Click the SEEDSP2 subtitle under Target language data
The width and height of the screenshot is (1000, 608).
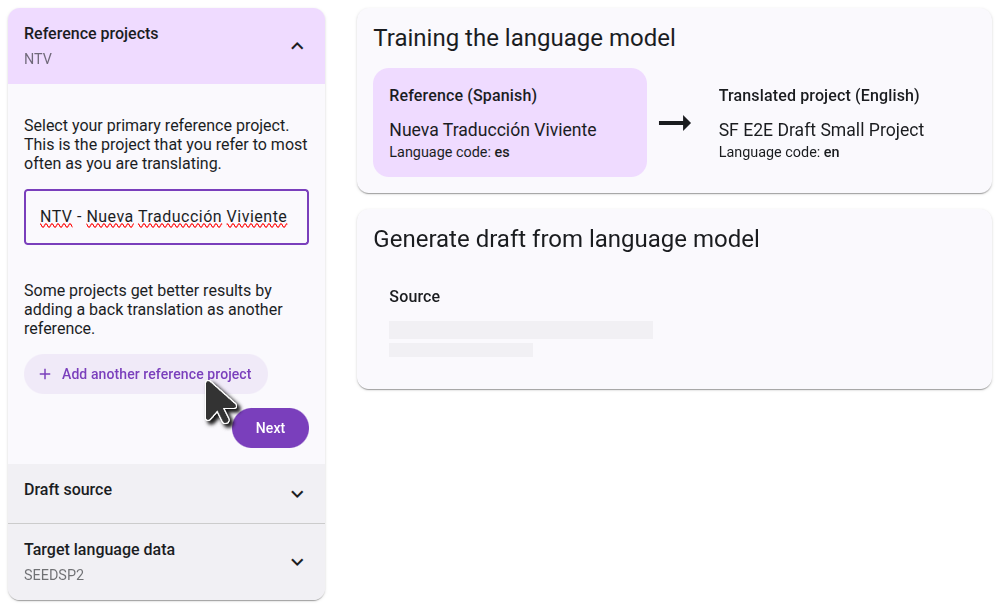(x=52, y=576)
